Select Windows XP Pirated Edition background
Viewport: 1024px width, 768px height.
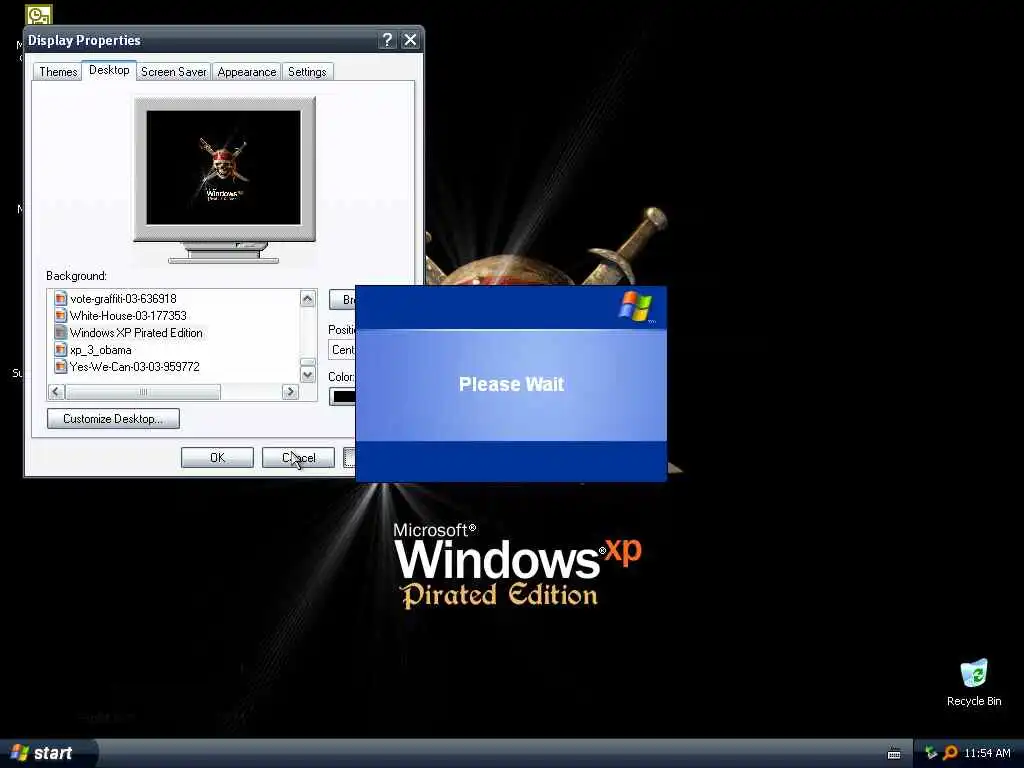pos(136,332)
